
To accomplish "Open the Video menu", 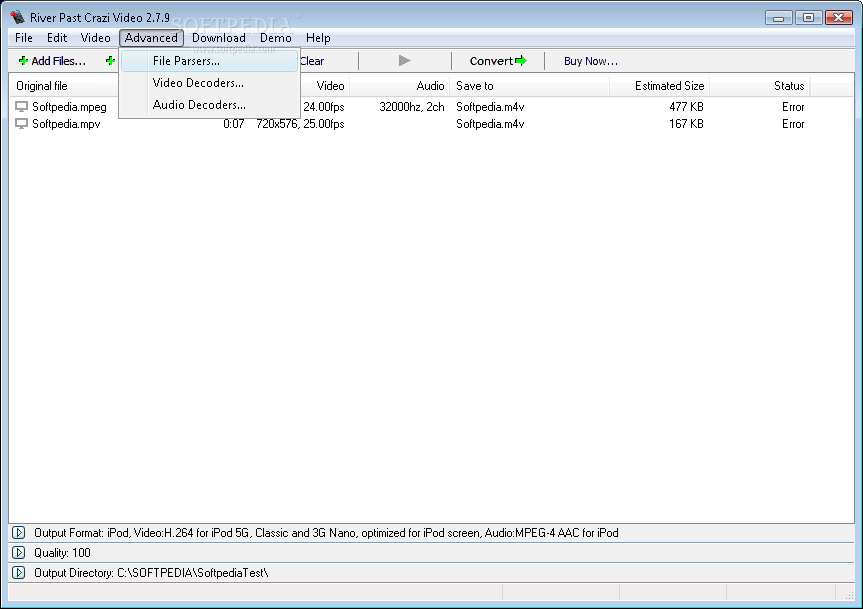I will pos(95,38).
